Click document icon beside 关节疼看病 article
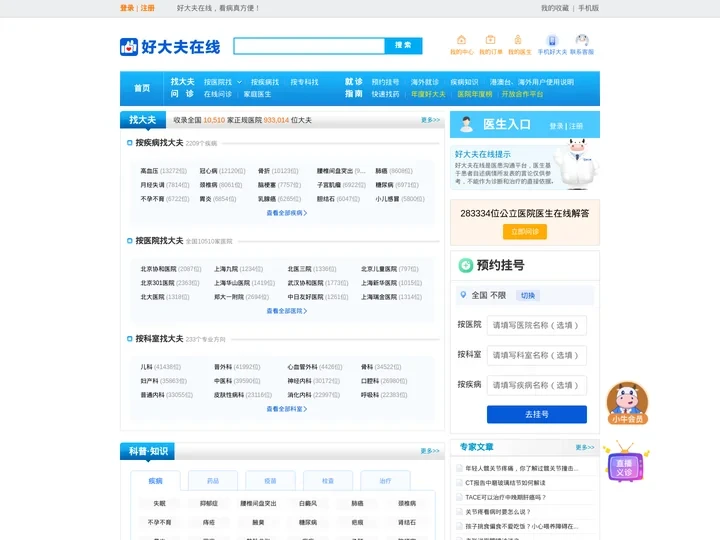The height and width of the screenshot is (540, 720). 459,512
